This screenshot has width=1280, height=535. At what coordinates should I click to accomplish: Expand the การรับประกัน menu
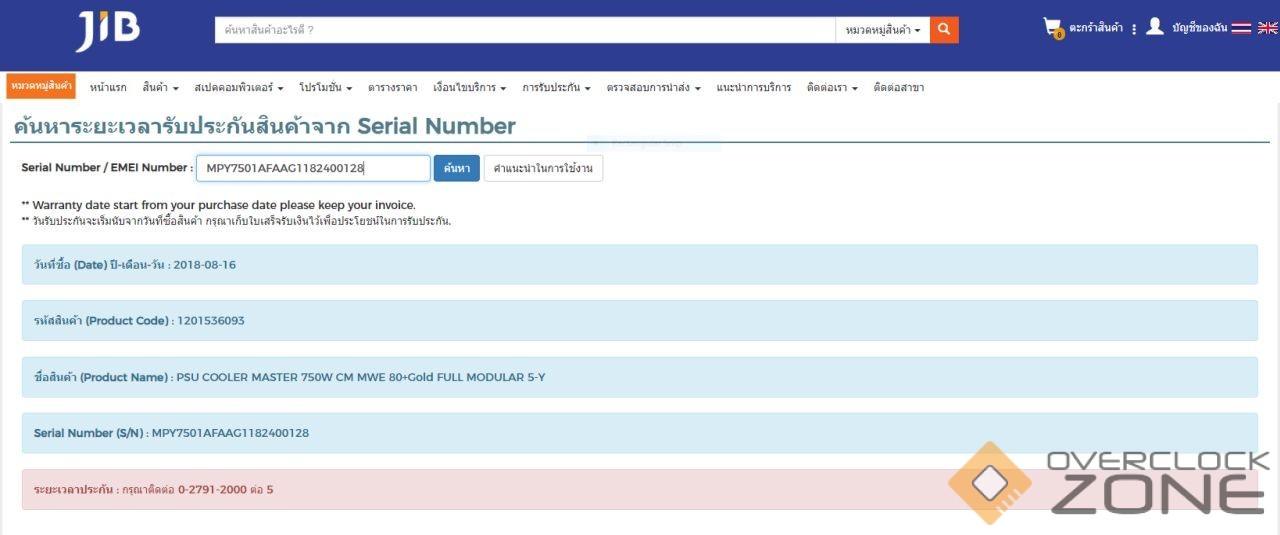[556, 88]
